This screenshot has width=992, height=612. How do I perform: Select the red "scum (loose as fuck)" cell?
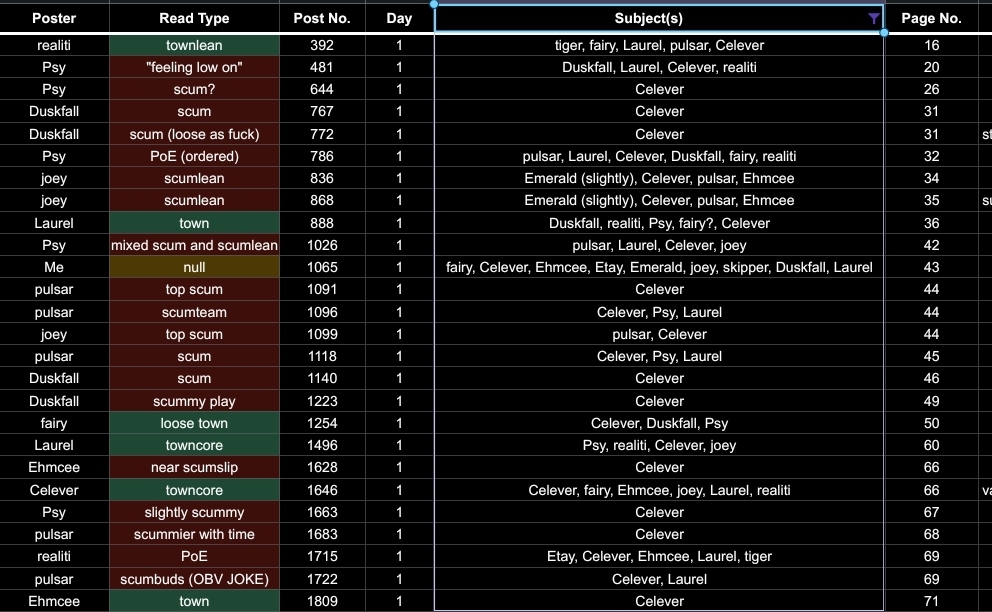[194, 134]
